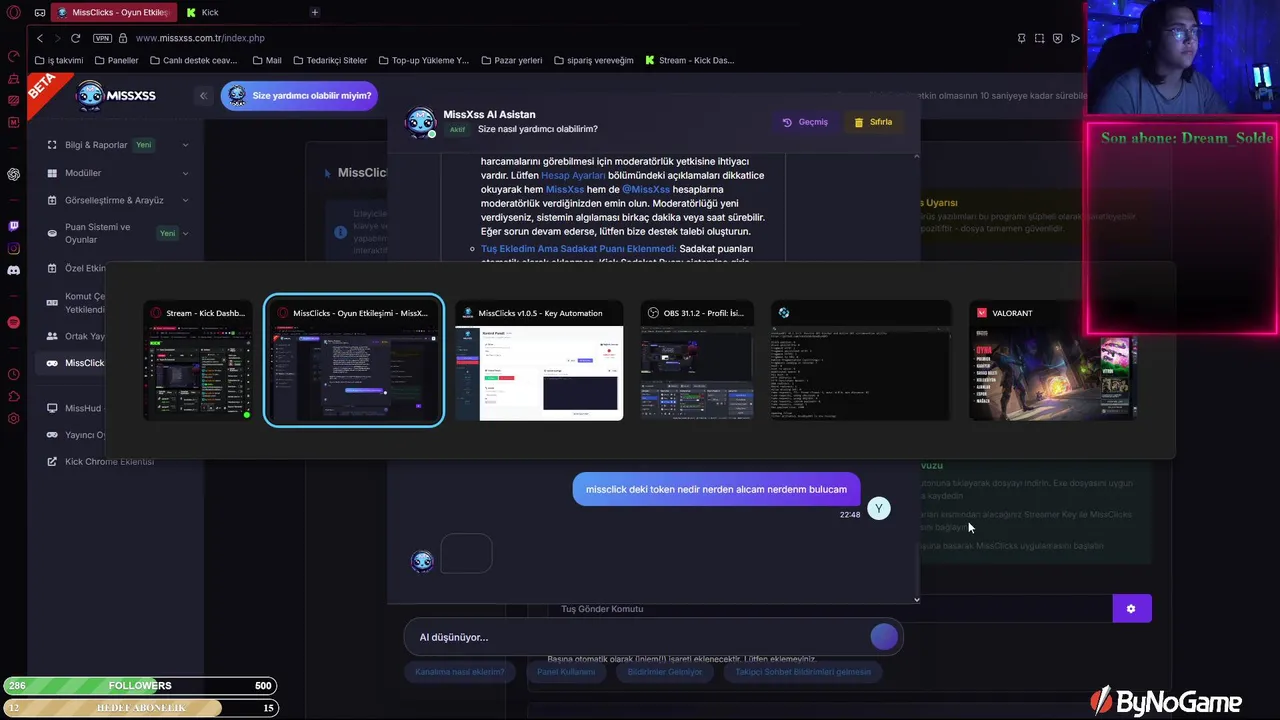
Task: Go back with the browser back arrow
Action: [x=40, y=38]
